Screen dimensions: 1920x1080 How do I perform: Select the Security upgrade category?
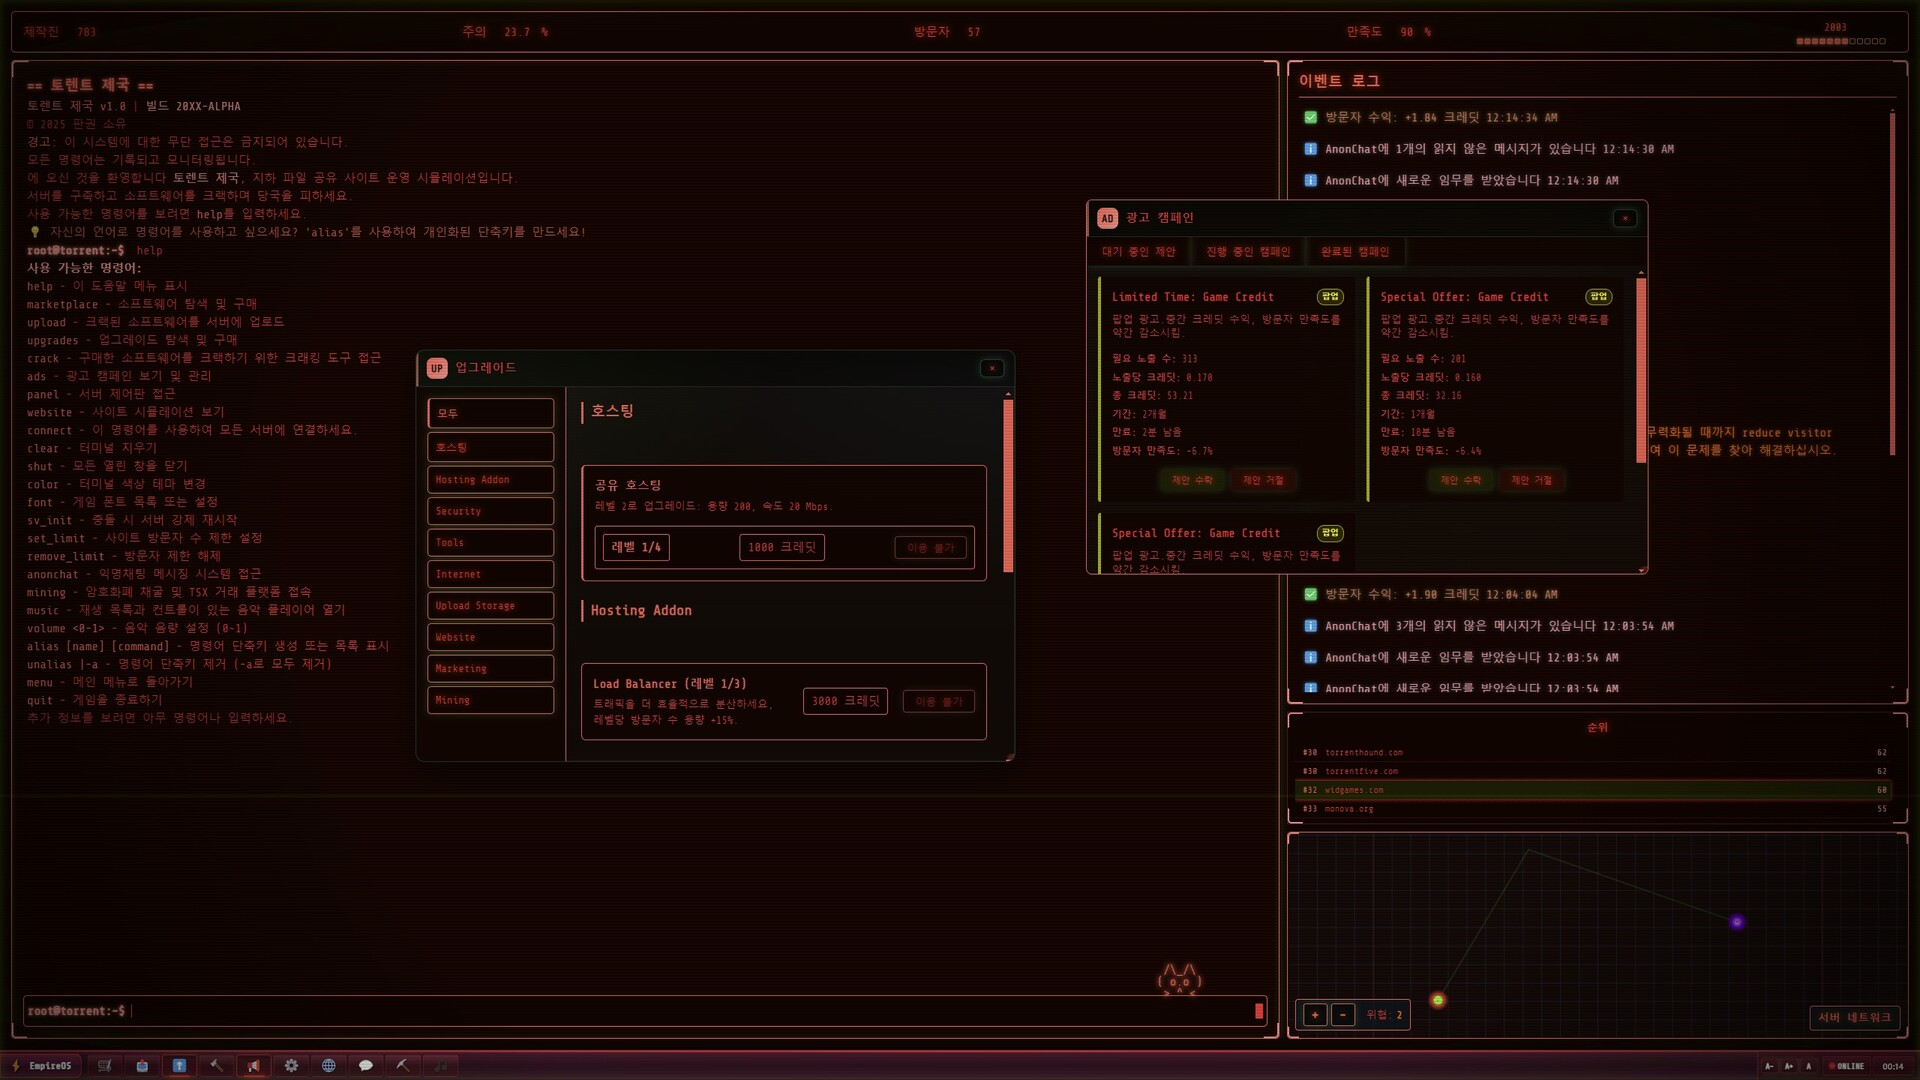click(x=490, y=511)
